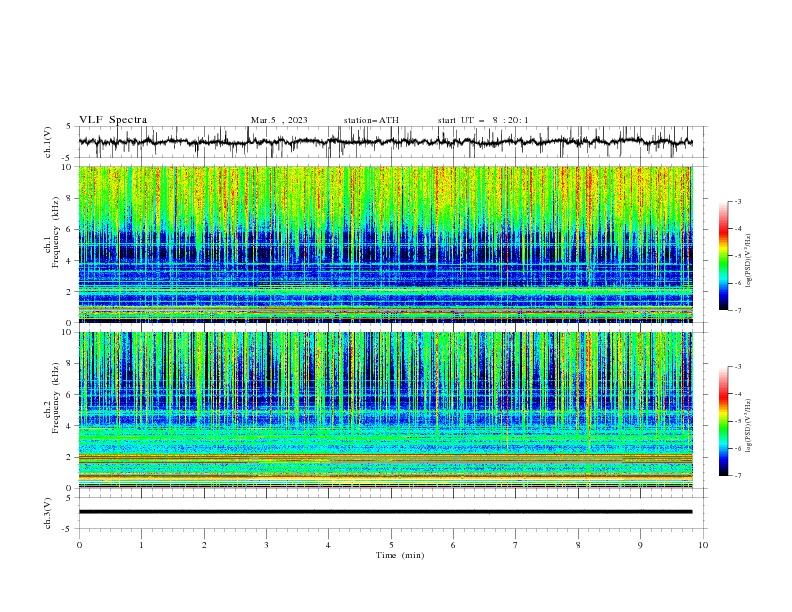Click the ch.3 flat black trace
The height and width of the screenshot is (612, 792).
coord(385,512)
